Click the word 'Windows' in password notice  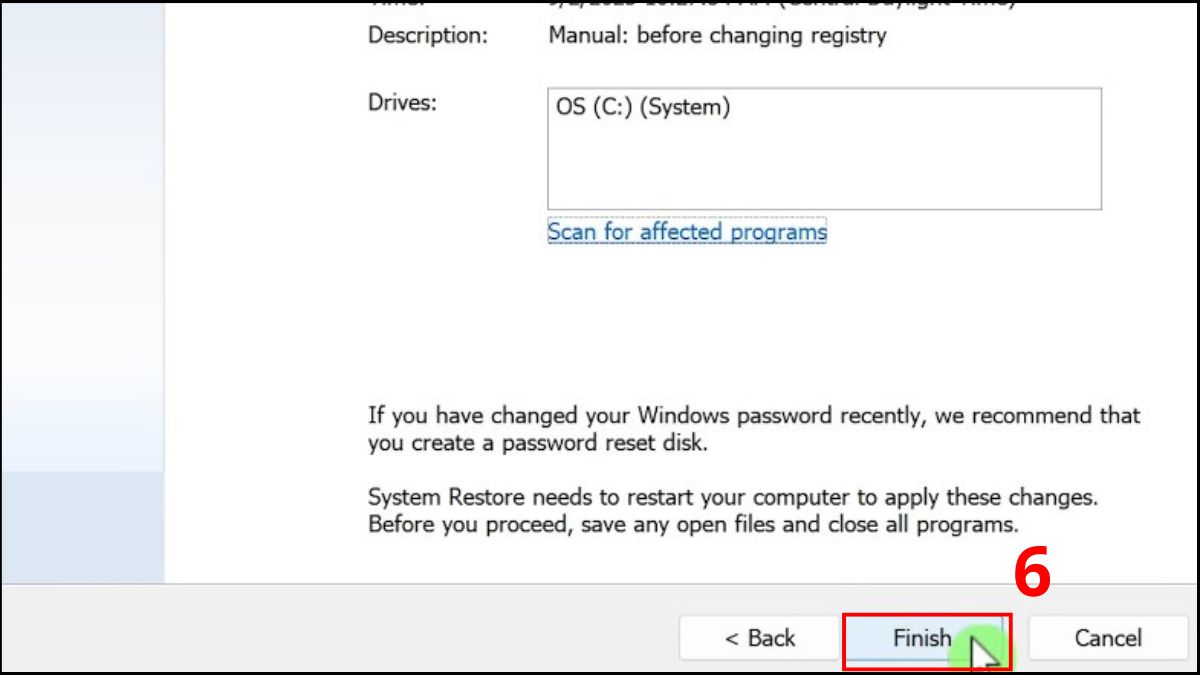(x=683, y=415)
